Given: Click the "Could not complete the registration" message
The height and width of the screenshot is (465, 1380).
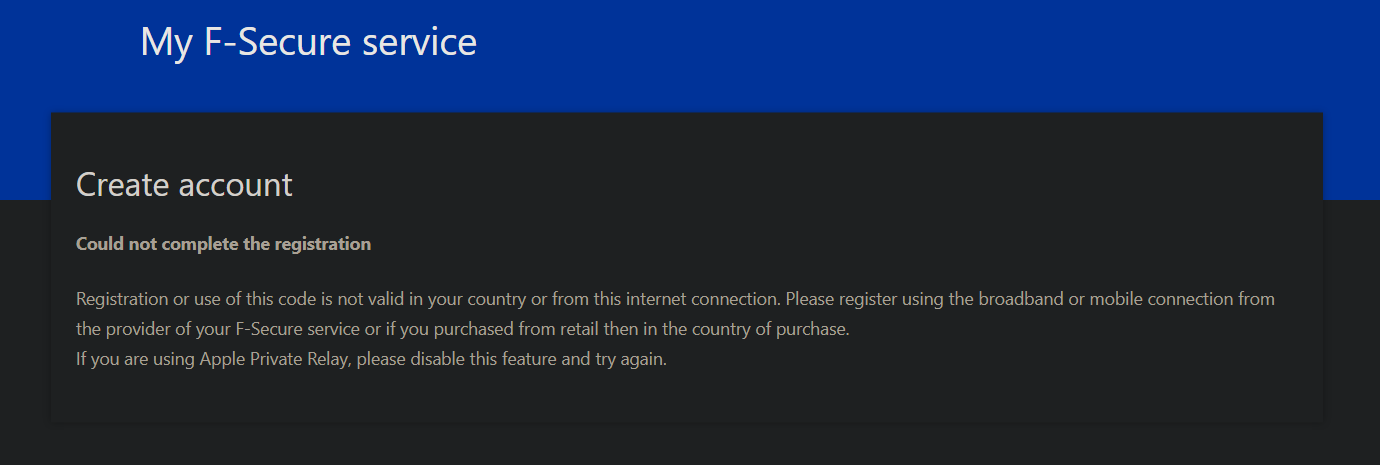Looking at the screenshot, I should click(223, 244).
